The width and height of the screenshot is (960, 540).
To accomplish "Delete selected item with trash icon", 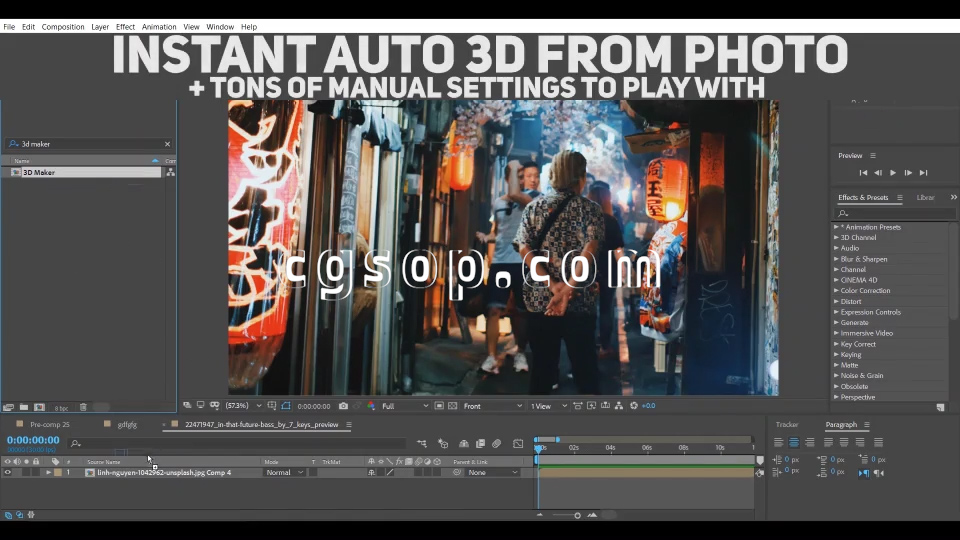I will pos(83,407).
